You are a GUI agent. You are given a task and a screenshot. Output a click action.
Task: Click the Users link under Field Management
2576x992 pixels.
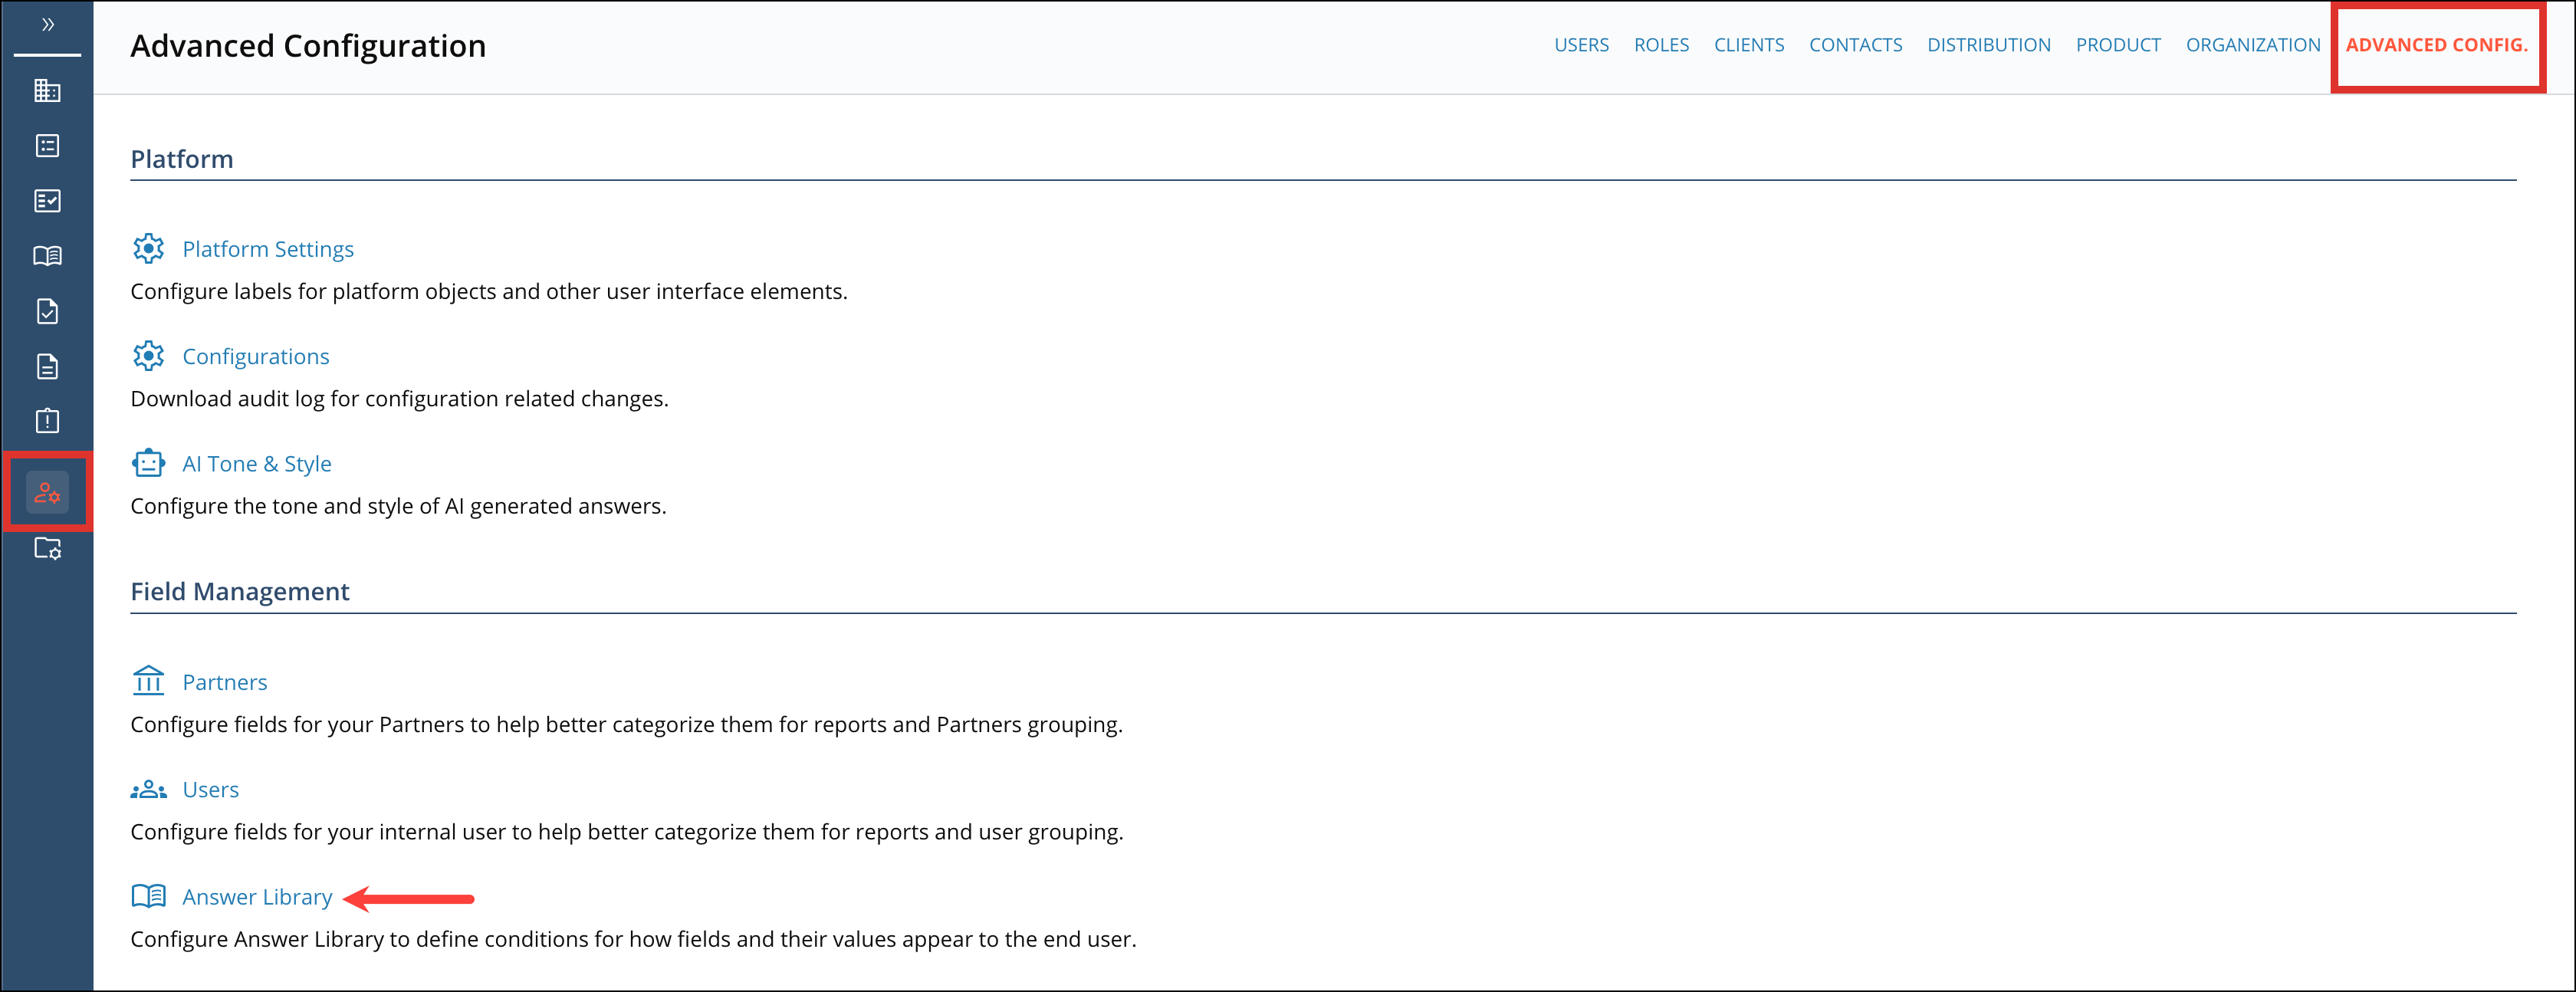pos(210,788)
